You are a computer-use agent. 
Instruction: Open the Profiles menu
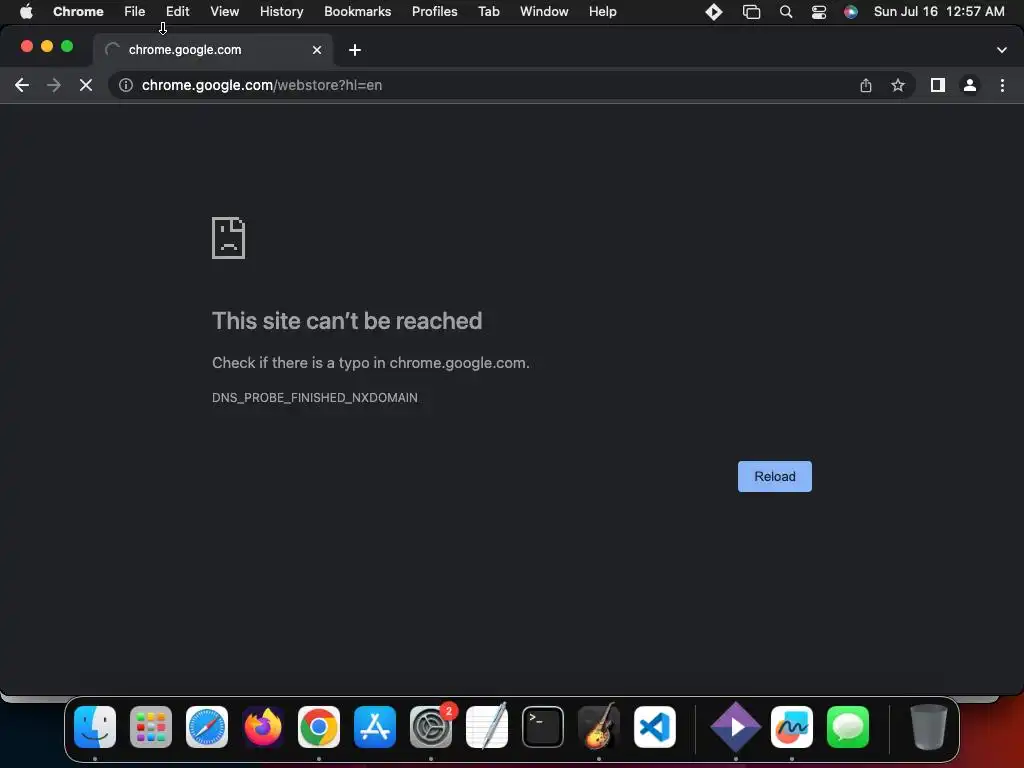pos(434,11)
